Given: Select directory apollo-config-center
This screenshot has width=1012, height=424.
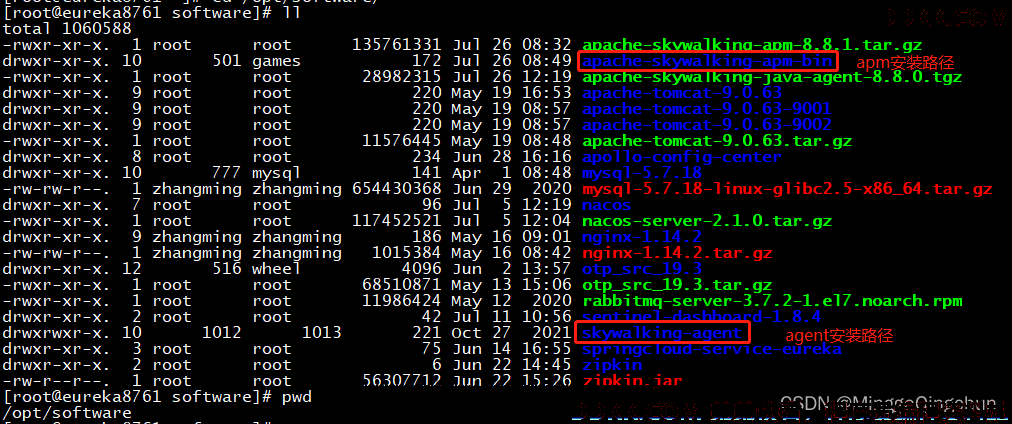Looking at the screenshot, I should coord(682,157).
